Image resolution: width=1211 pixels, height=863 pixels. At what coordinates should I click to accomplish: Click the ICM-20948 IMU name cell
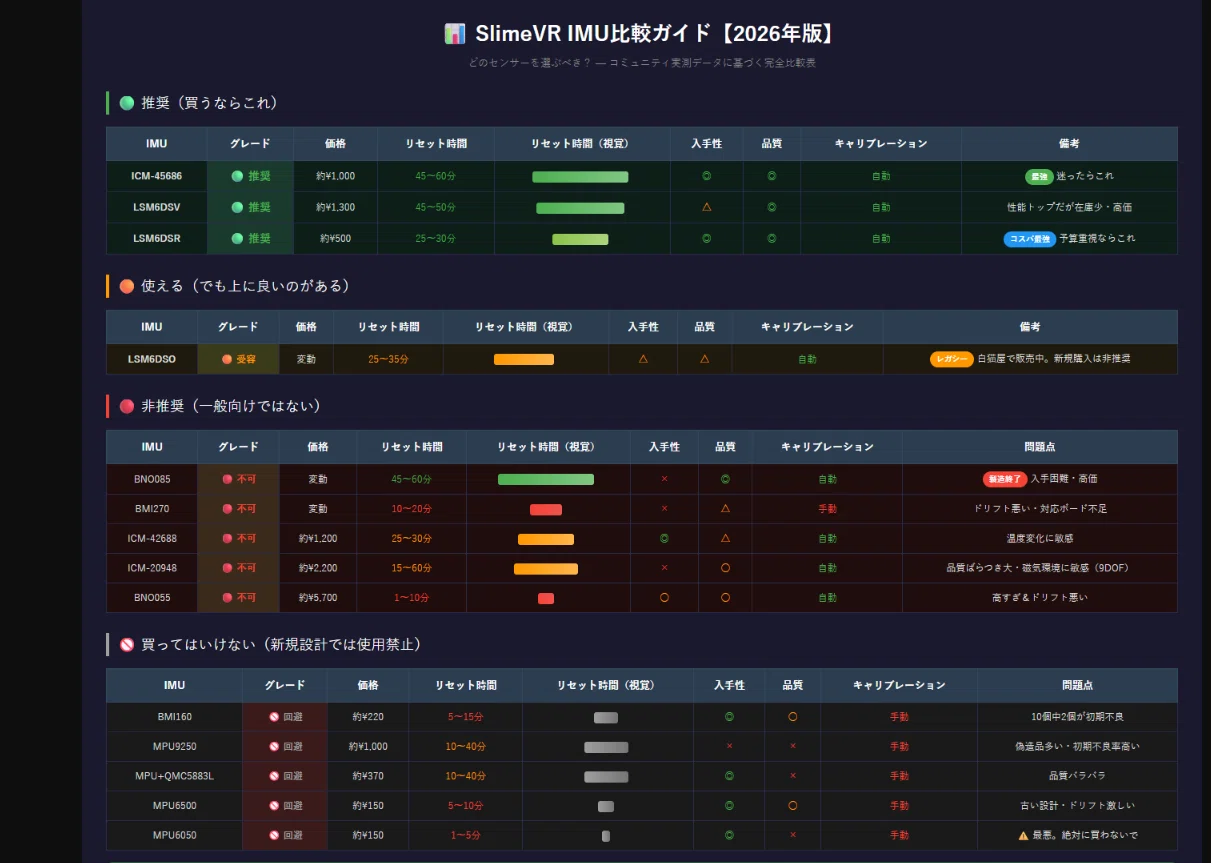pyautogui.click(x=152, y=568)
